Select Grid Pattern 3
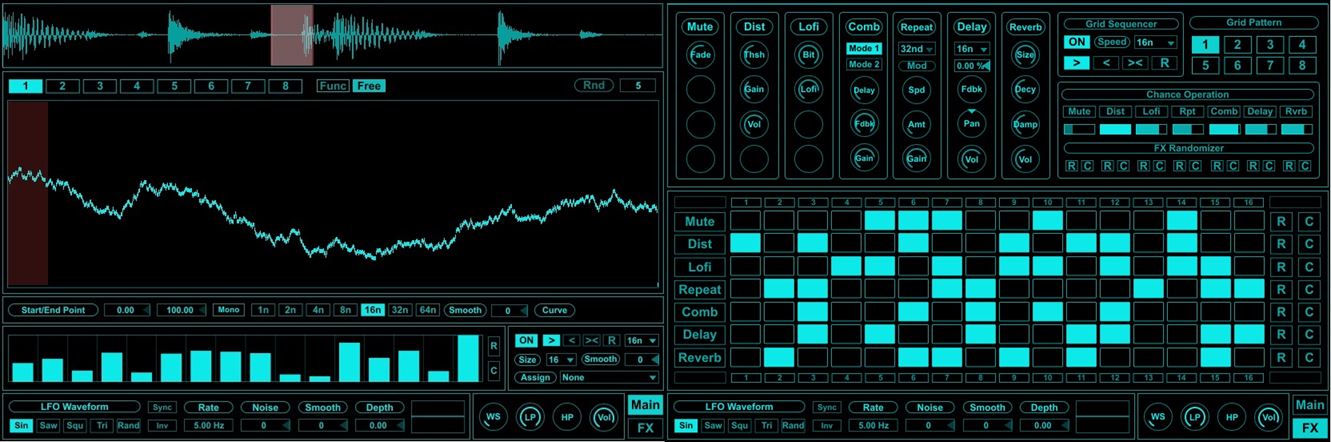 1268,44
